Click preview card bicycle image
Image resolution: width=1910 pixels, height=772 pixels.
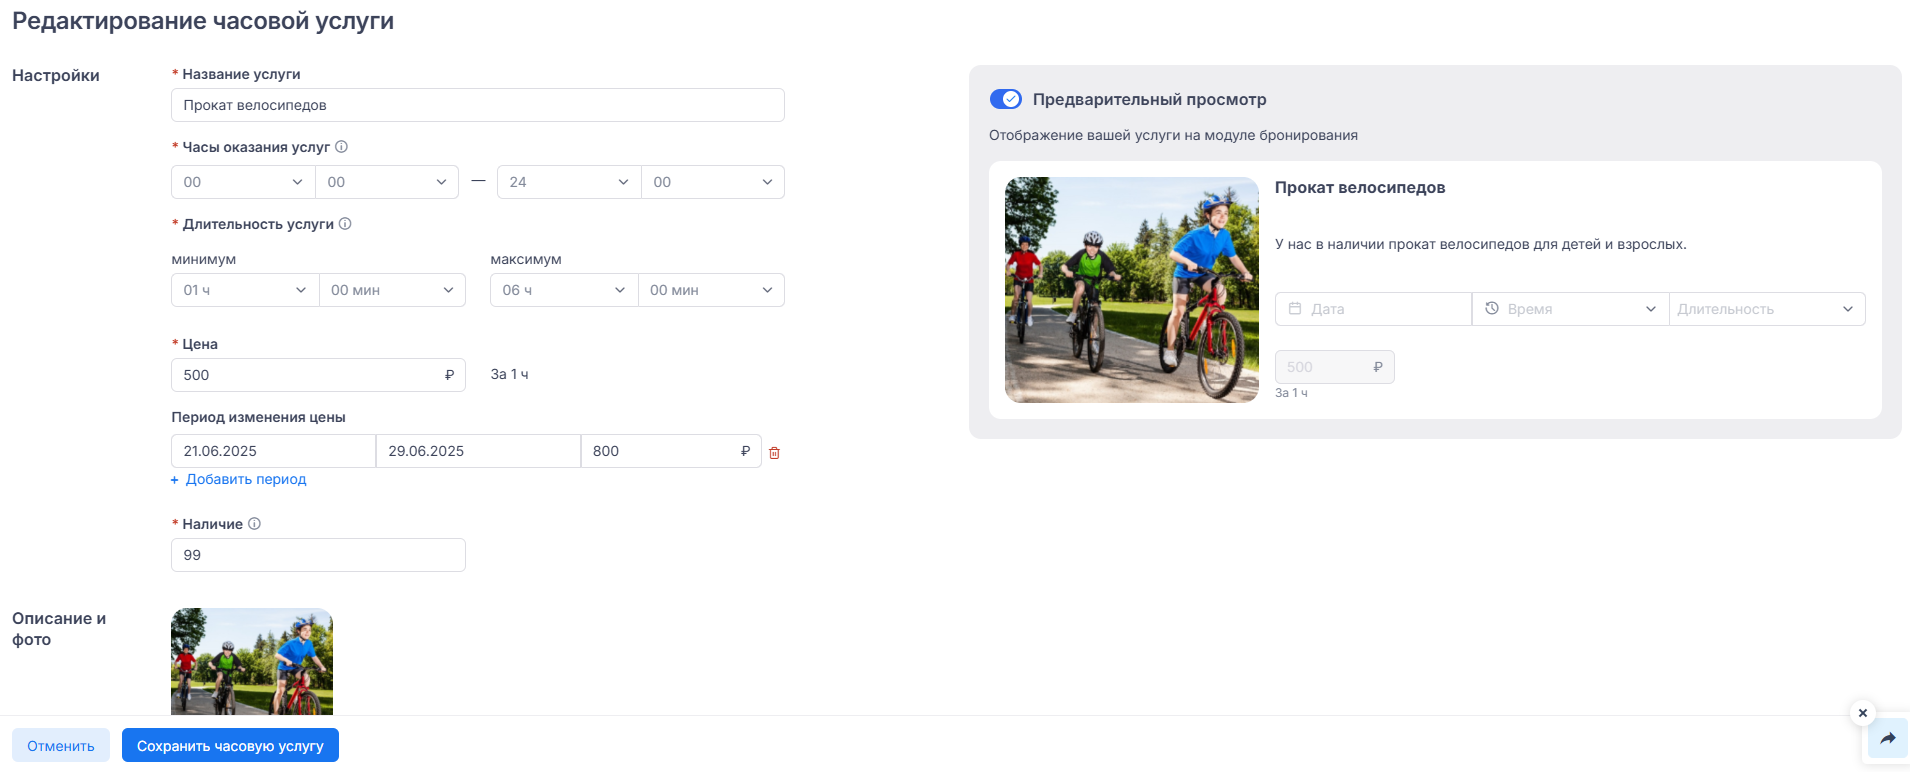[1132, 290]
